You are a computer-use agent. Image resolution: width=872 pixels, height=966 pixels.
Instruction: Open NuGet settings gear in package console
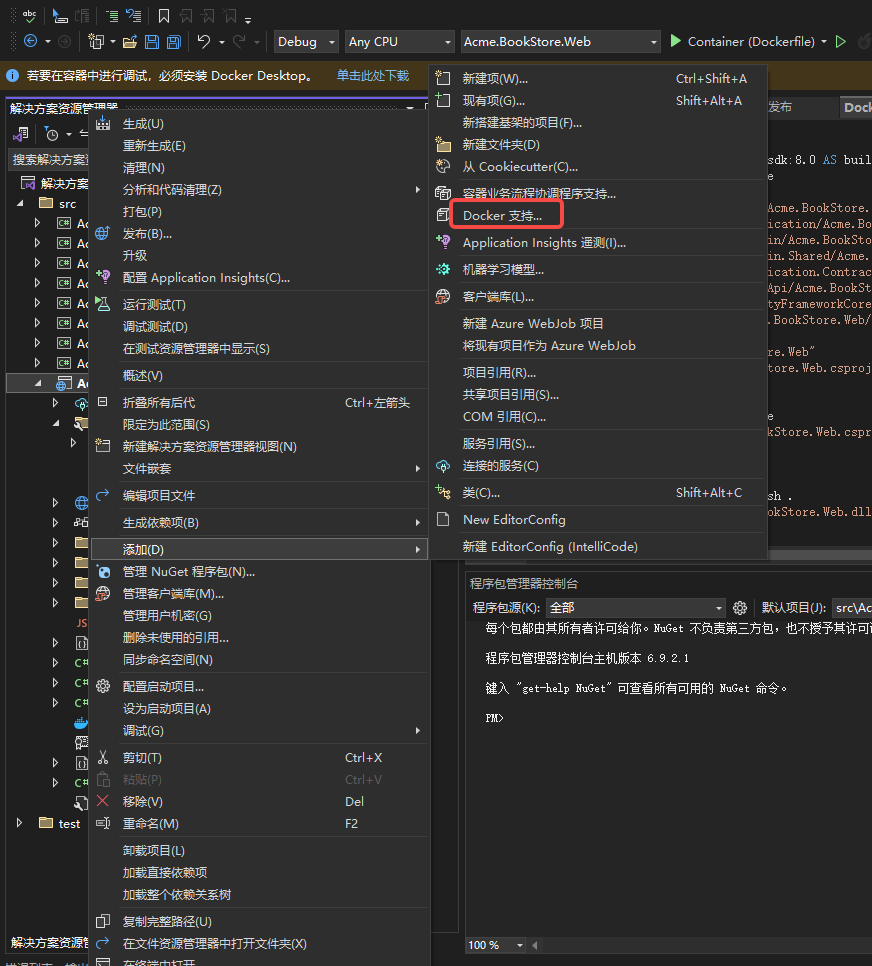tap(740, 608)
